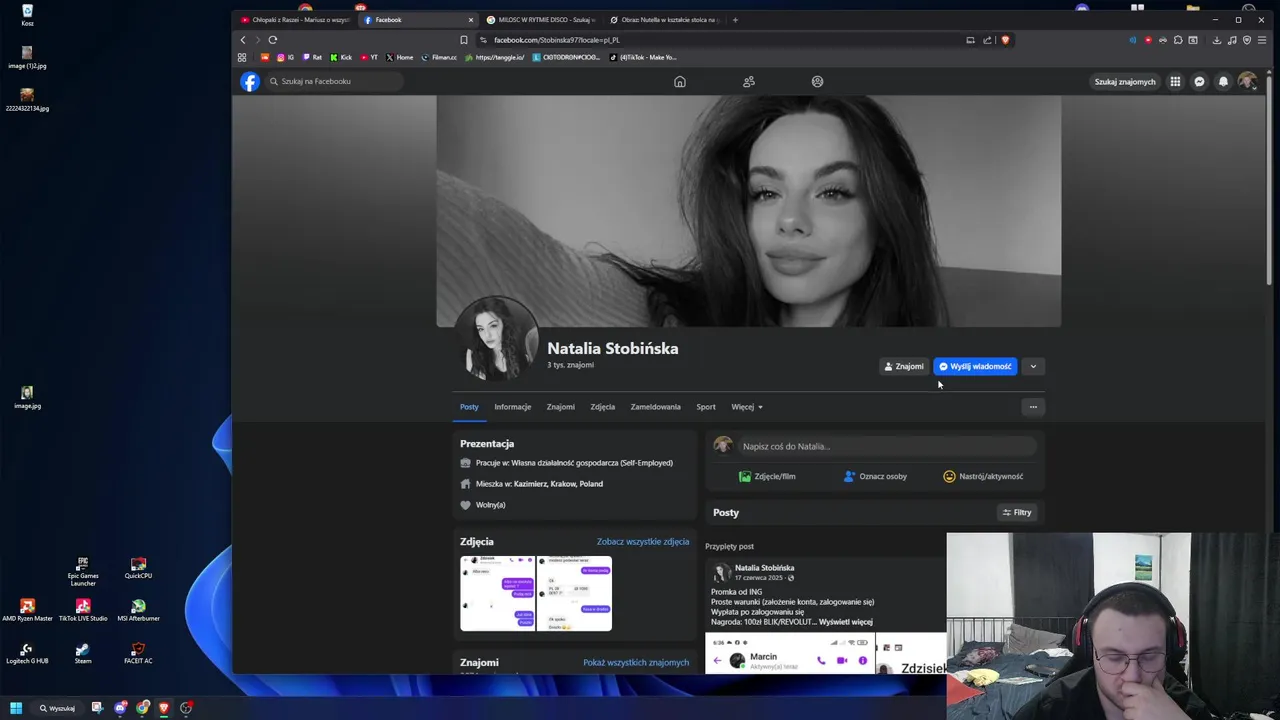Click the Brave Shields lion icon
Viewport: 1280px width, 720px height.
tap(1005, 40)
